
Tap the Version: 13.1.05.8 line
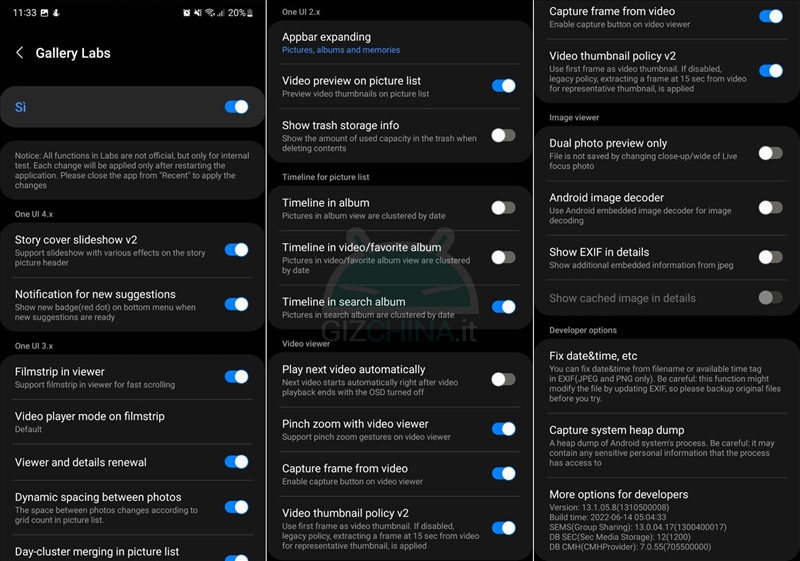pos(609,507)
